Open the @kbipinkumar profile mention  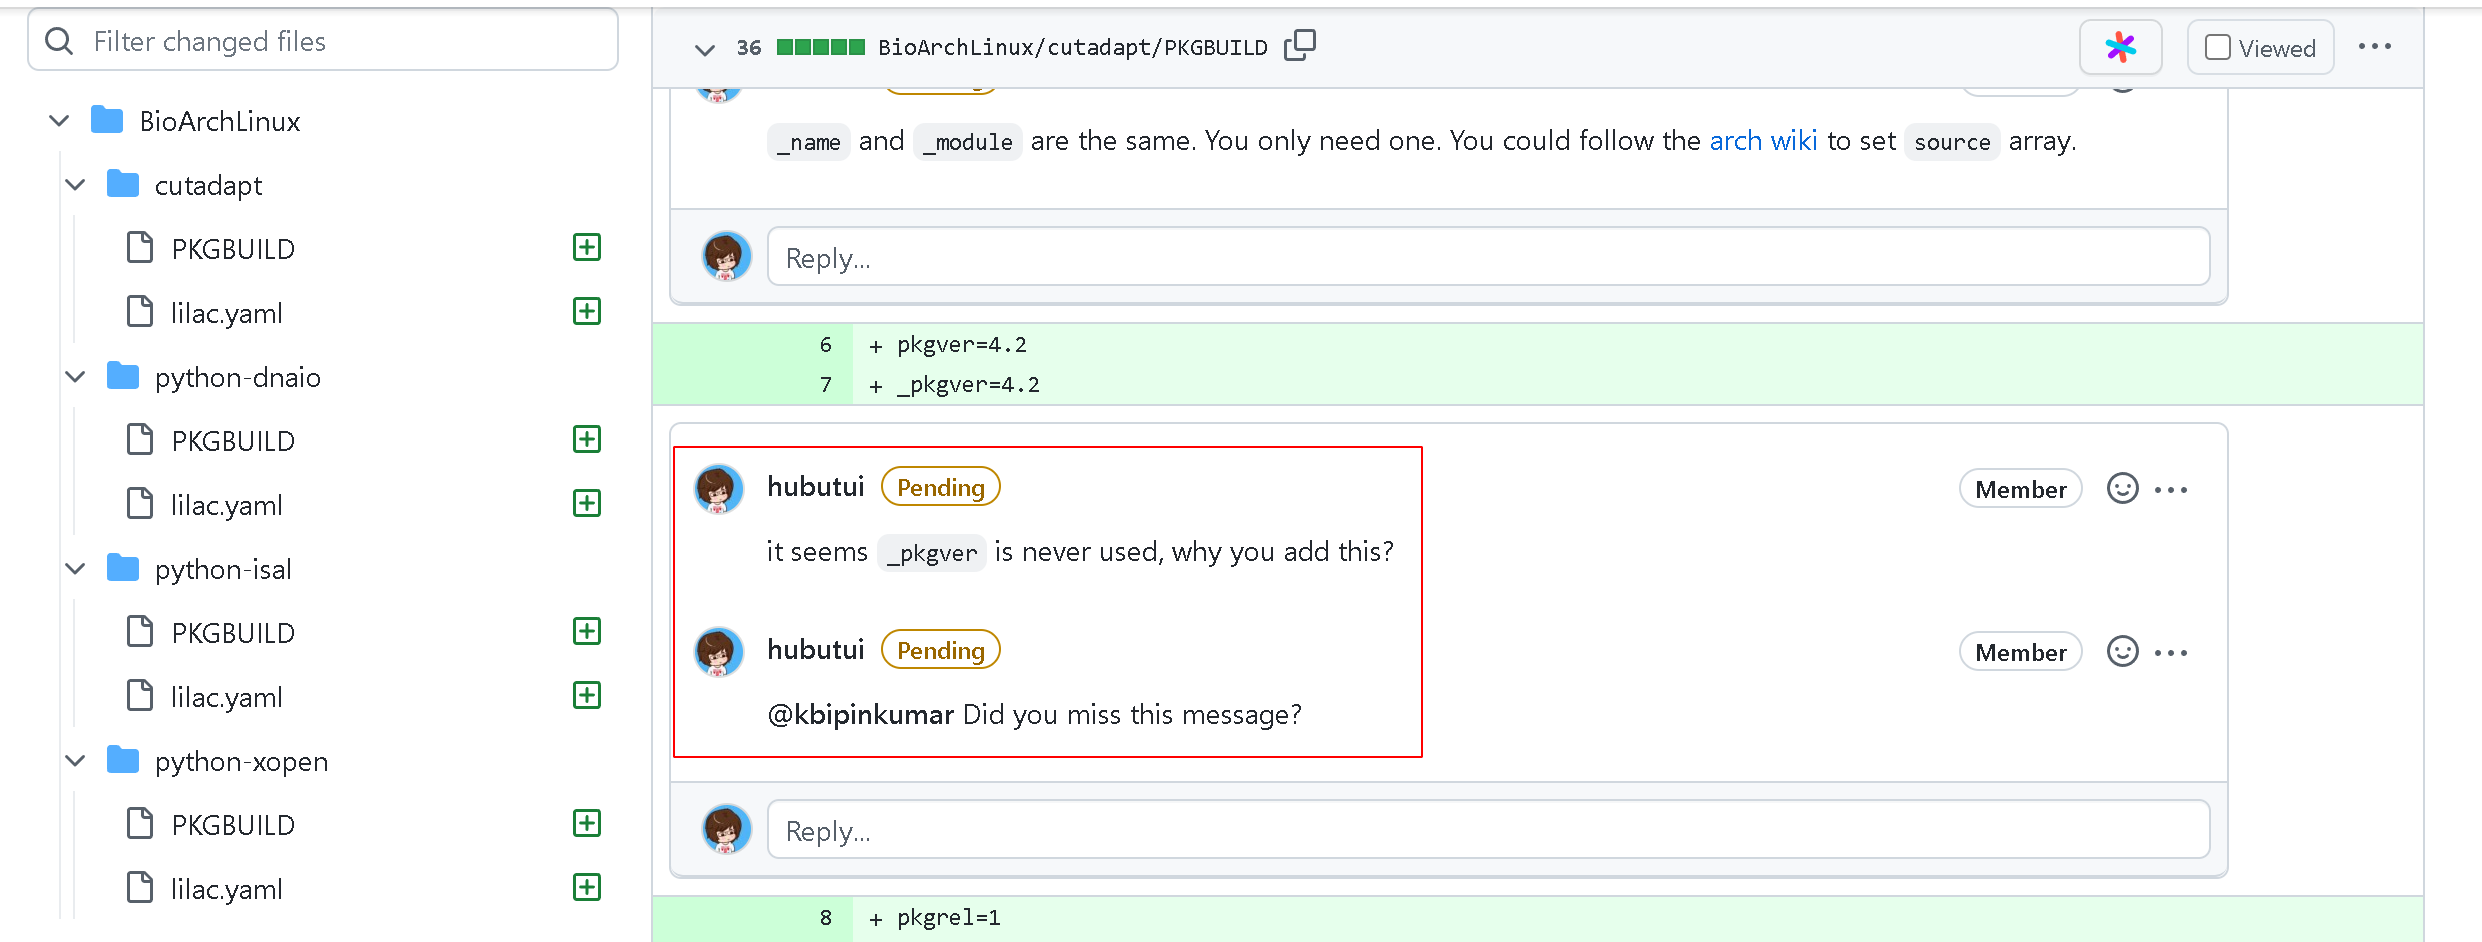point(859,714)
